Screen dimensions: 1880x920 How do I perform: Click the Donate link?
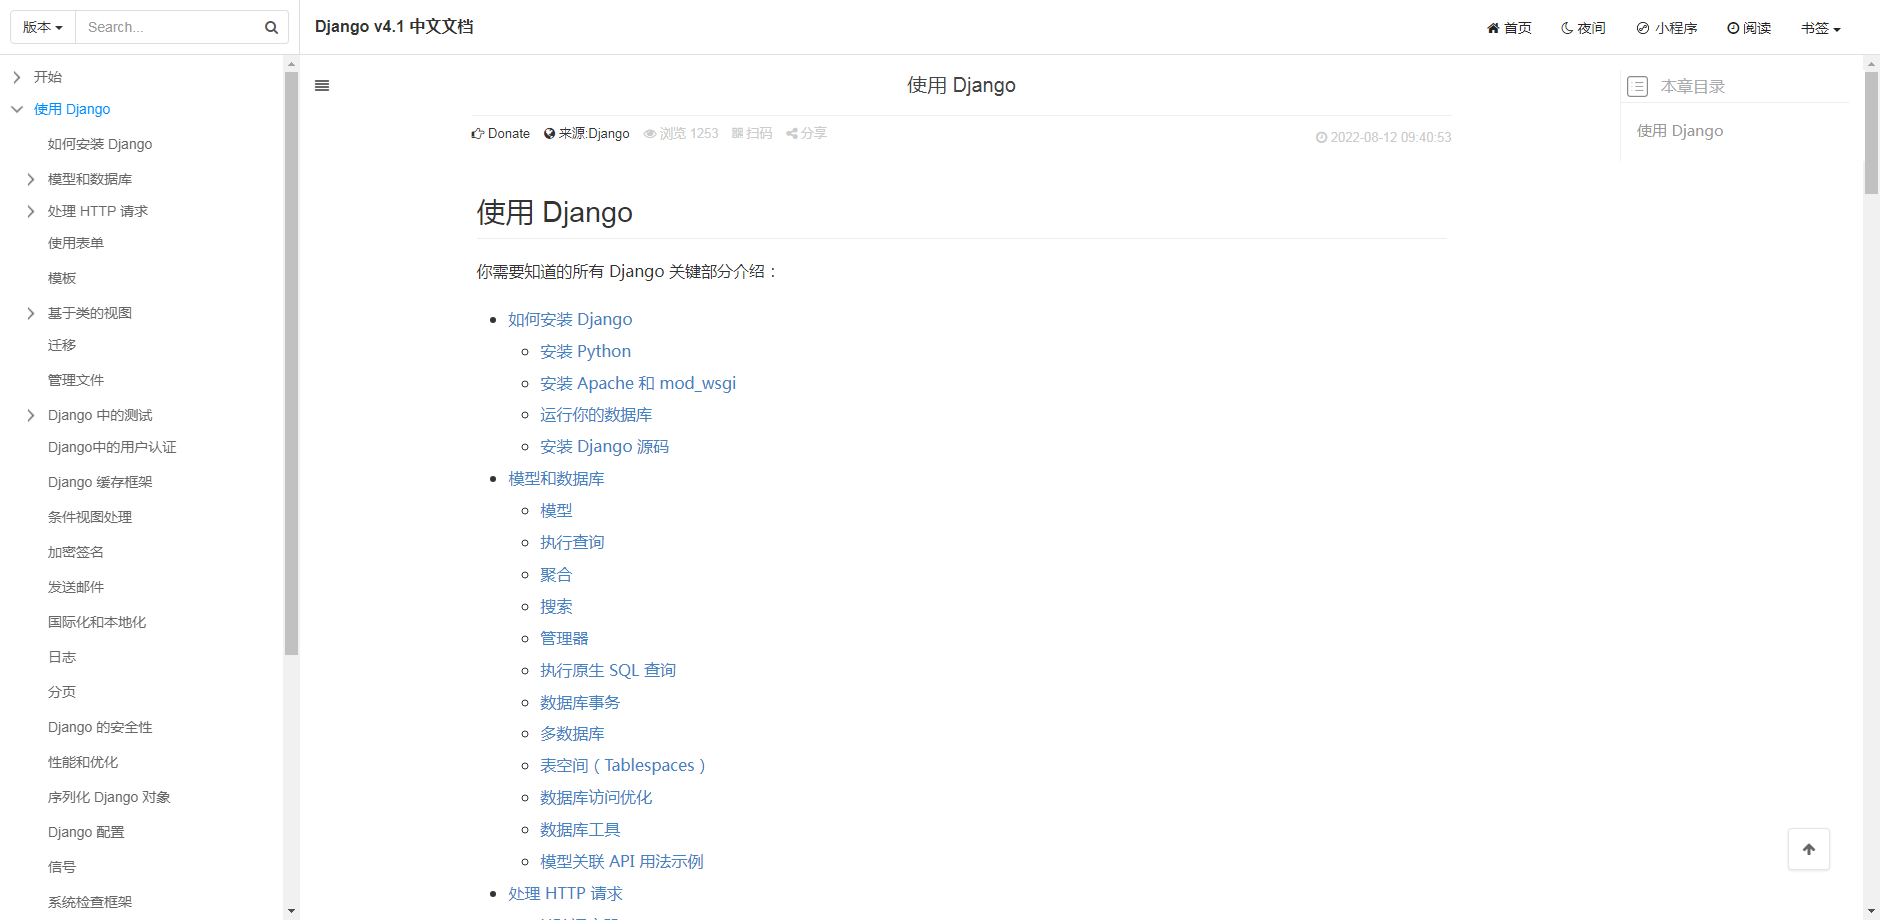501,133
